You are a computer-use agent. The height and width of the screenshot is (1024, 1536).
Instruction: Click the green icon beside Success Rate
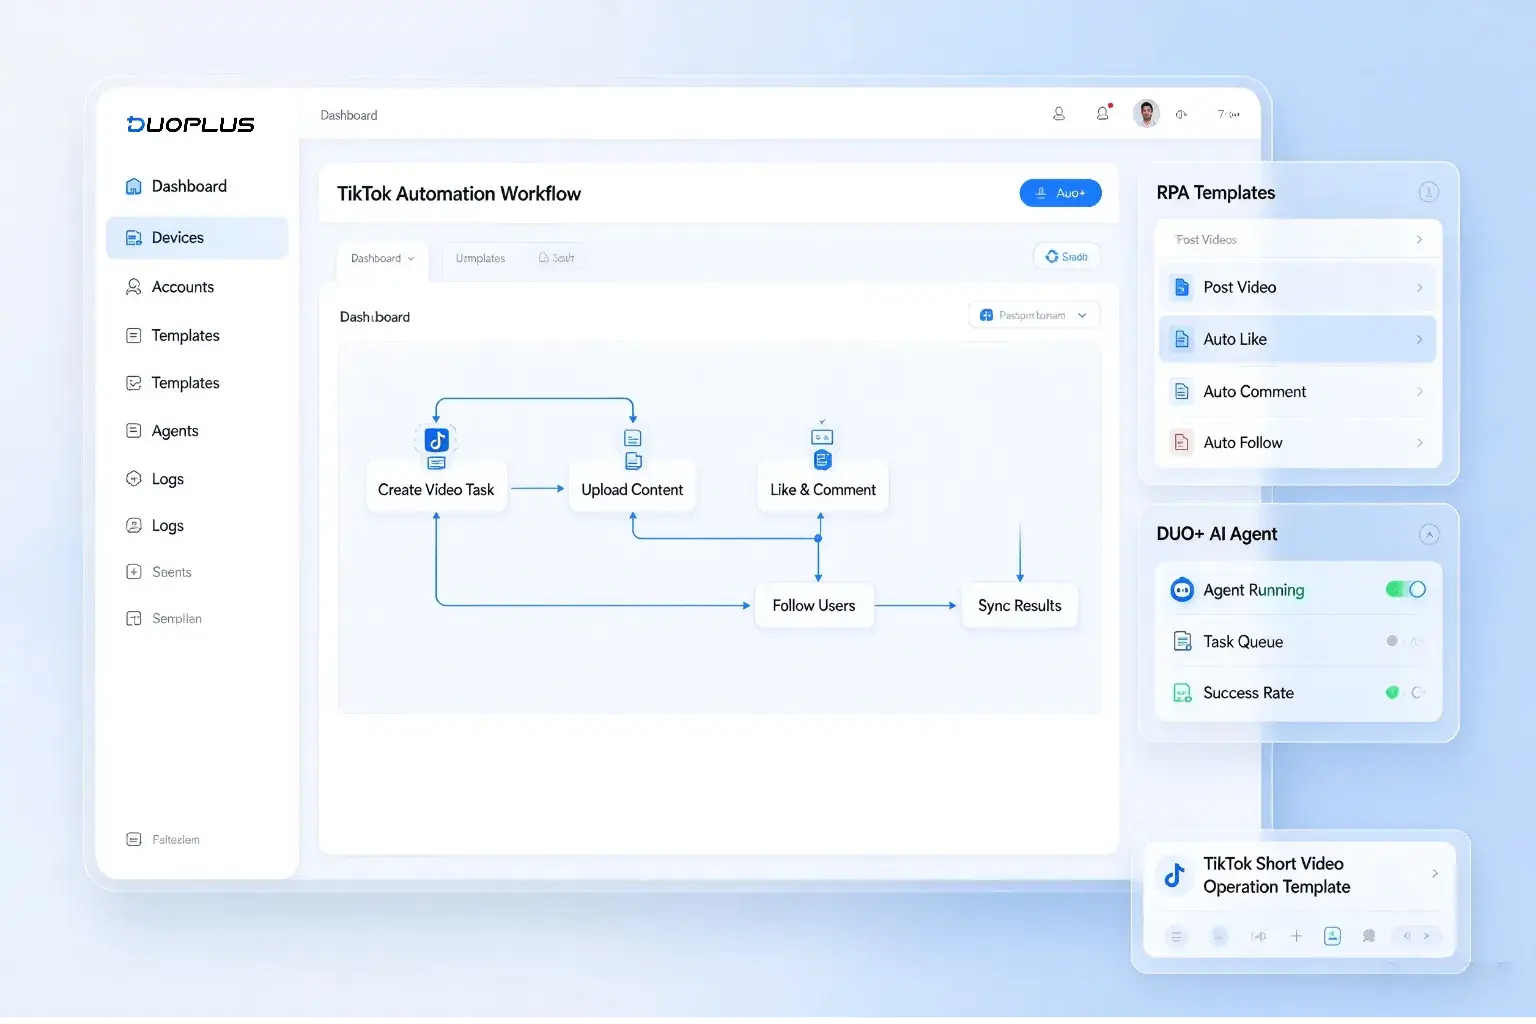click(x=1182, y=693)
